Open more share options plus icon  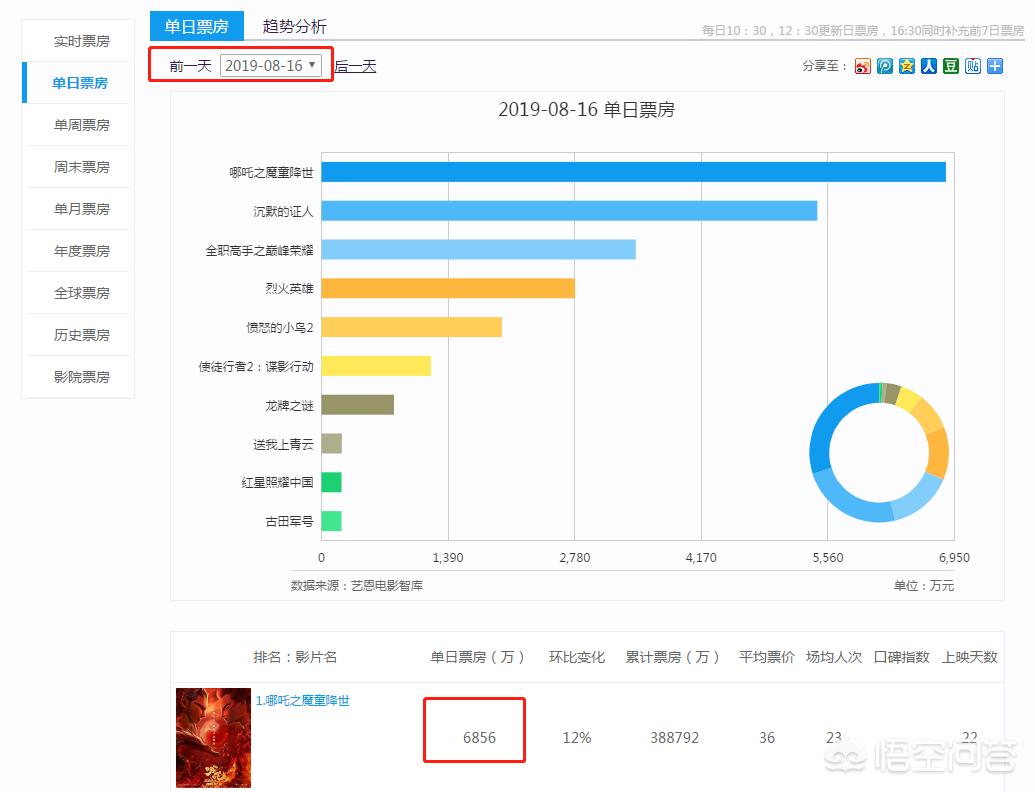(x=995, y=66)
